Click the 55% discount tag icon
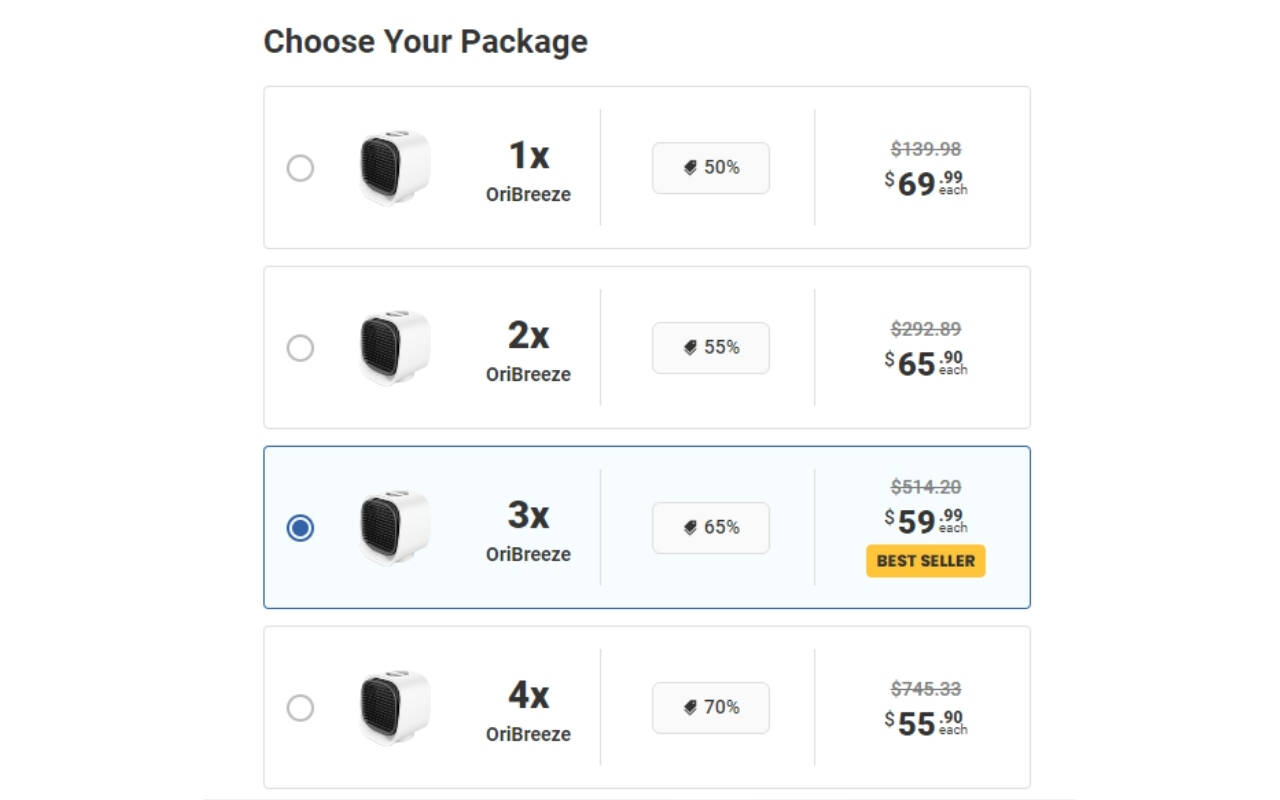This screenshot has height=800, width=1280. 691,348
